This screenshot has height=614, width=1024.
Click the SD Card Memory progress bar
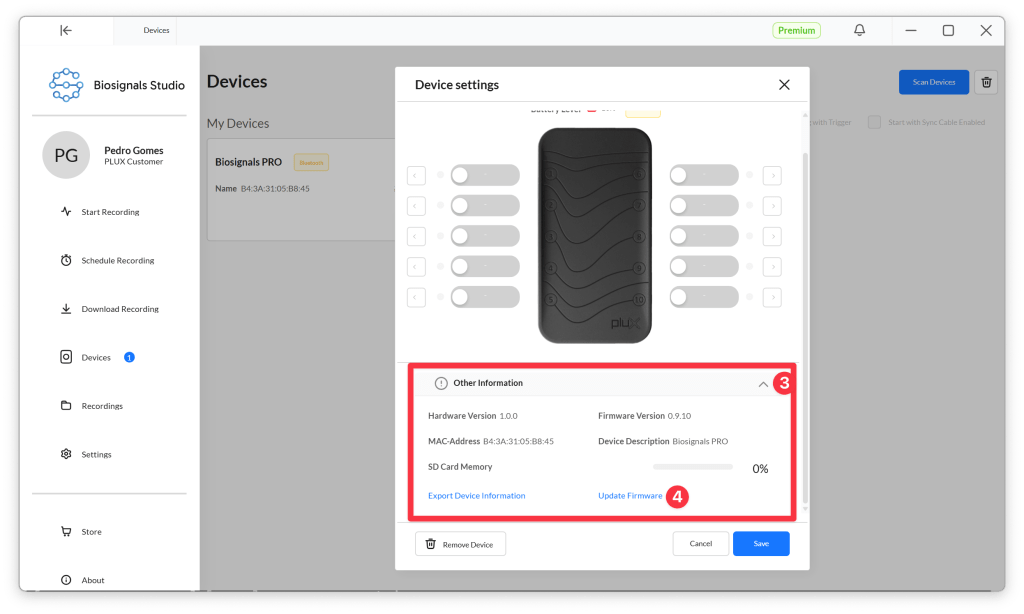693,467
